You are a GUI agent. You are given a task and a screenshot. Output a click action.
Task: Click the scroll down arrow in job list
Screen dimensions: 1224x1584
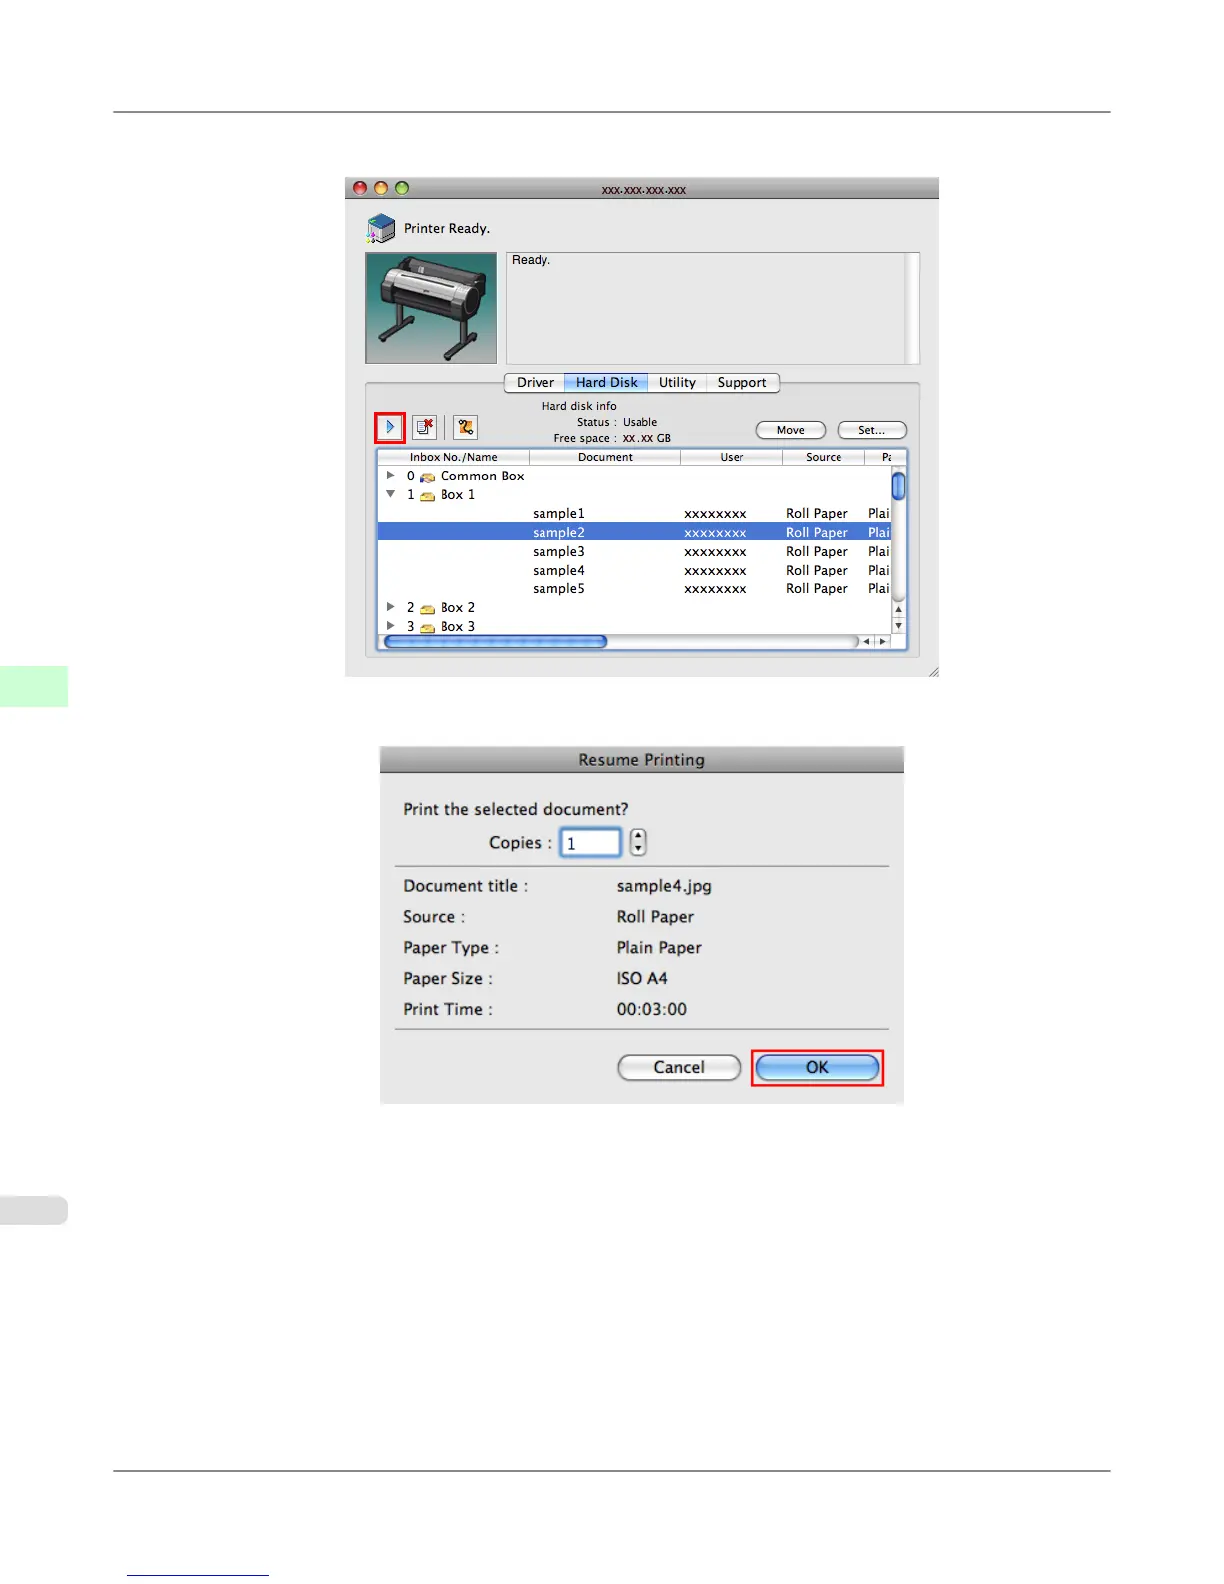[x=899, y=626]
